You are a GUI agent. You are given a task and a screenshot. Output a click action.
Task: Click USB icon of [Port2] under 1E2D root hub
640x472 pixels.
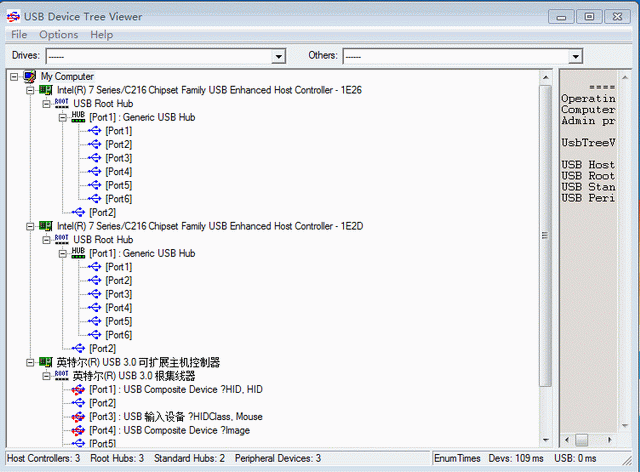point(78,348)
